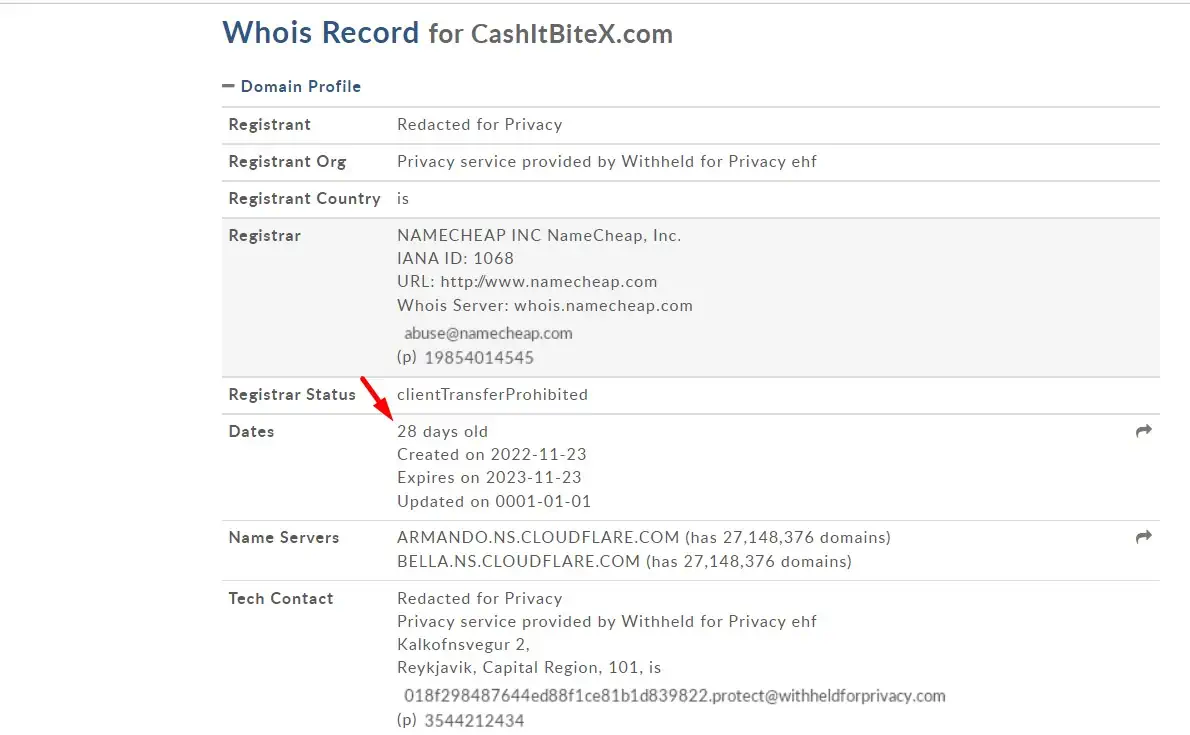Click the Registrant label
Image resolution: width=1190 pixels, height=735 pixels.
[x=269, y=125]
